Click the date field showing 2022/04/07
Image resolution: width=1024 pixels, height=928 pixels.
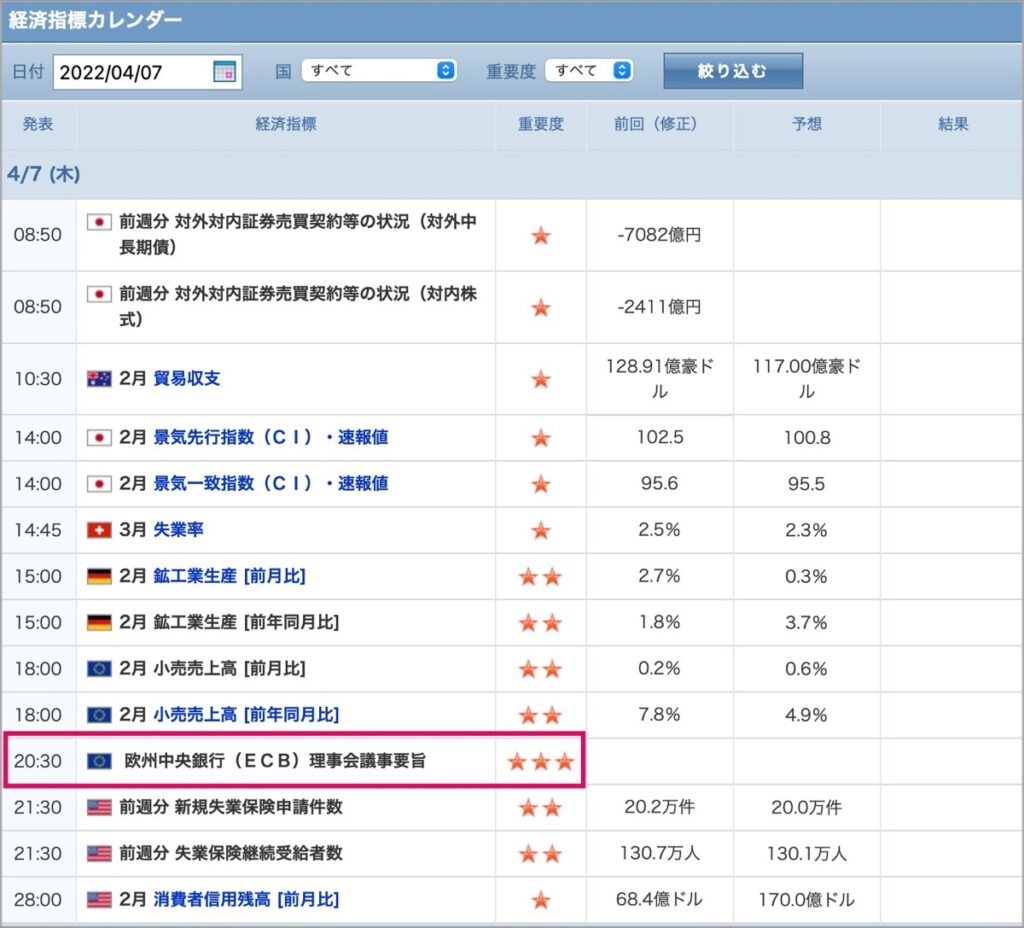pyautogui.click(x=148, y=72)
